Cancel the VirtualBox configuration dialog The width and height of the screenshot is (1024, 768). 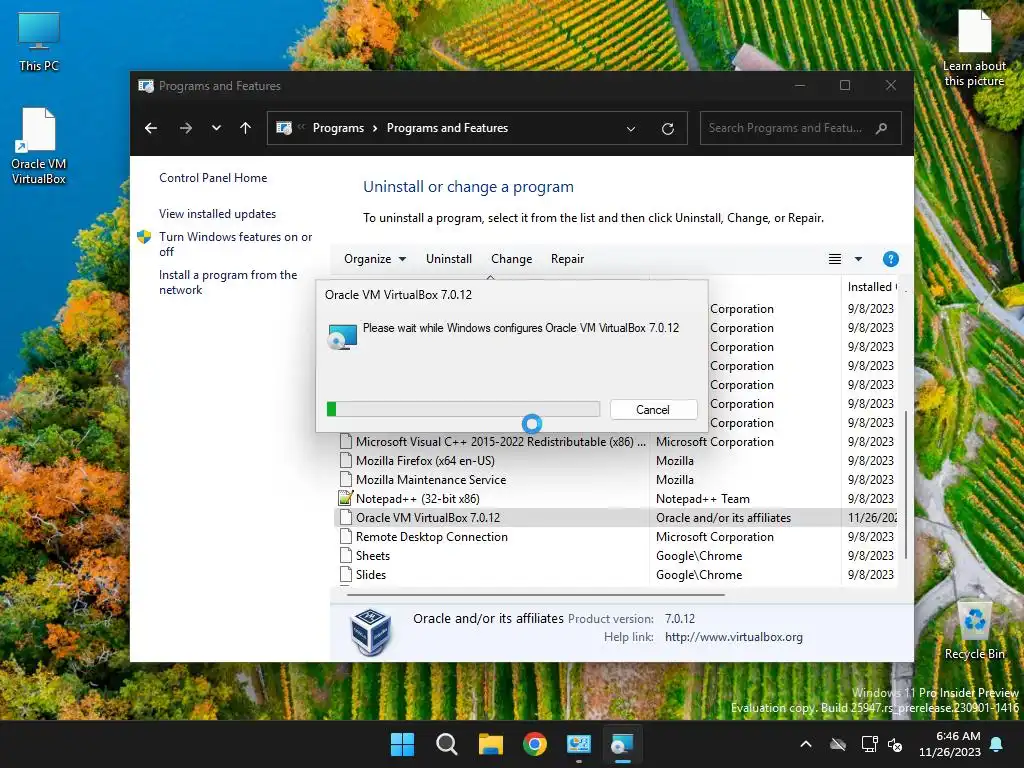[653, 409]
